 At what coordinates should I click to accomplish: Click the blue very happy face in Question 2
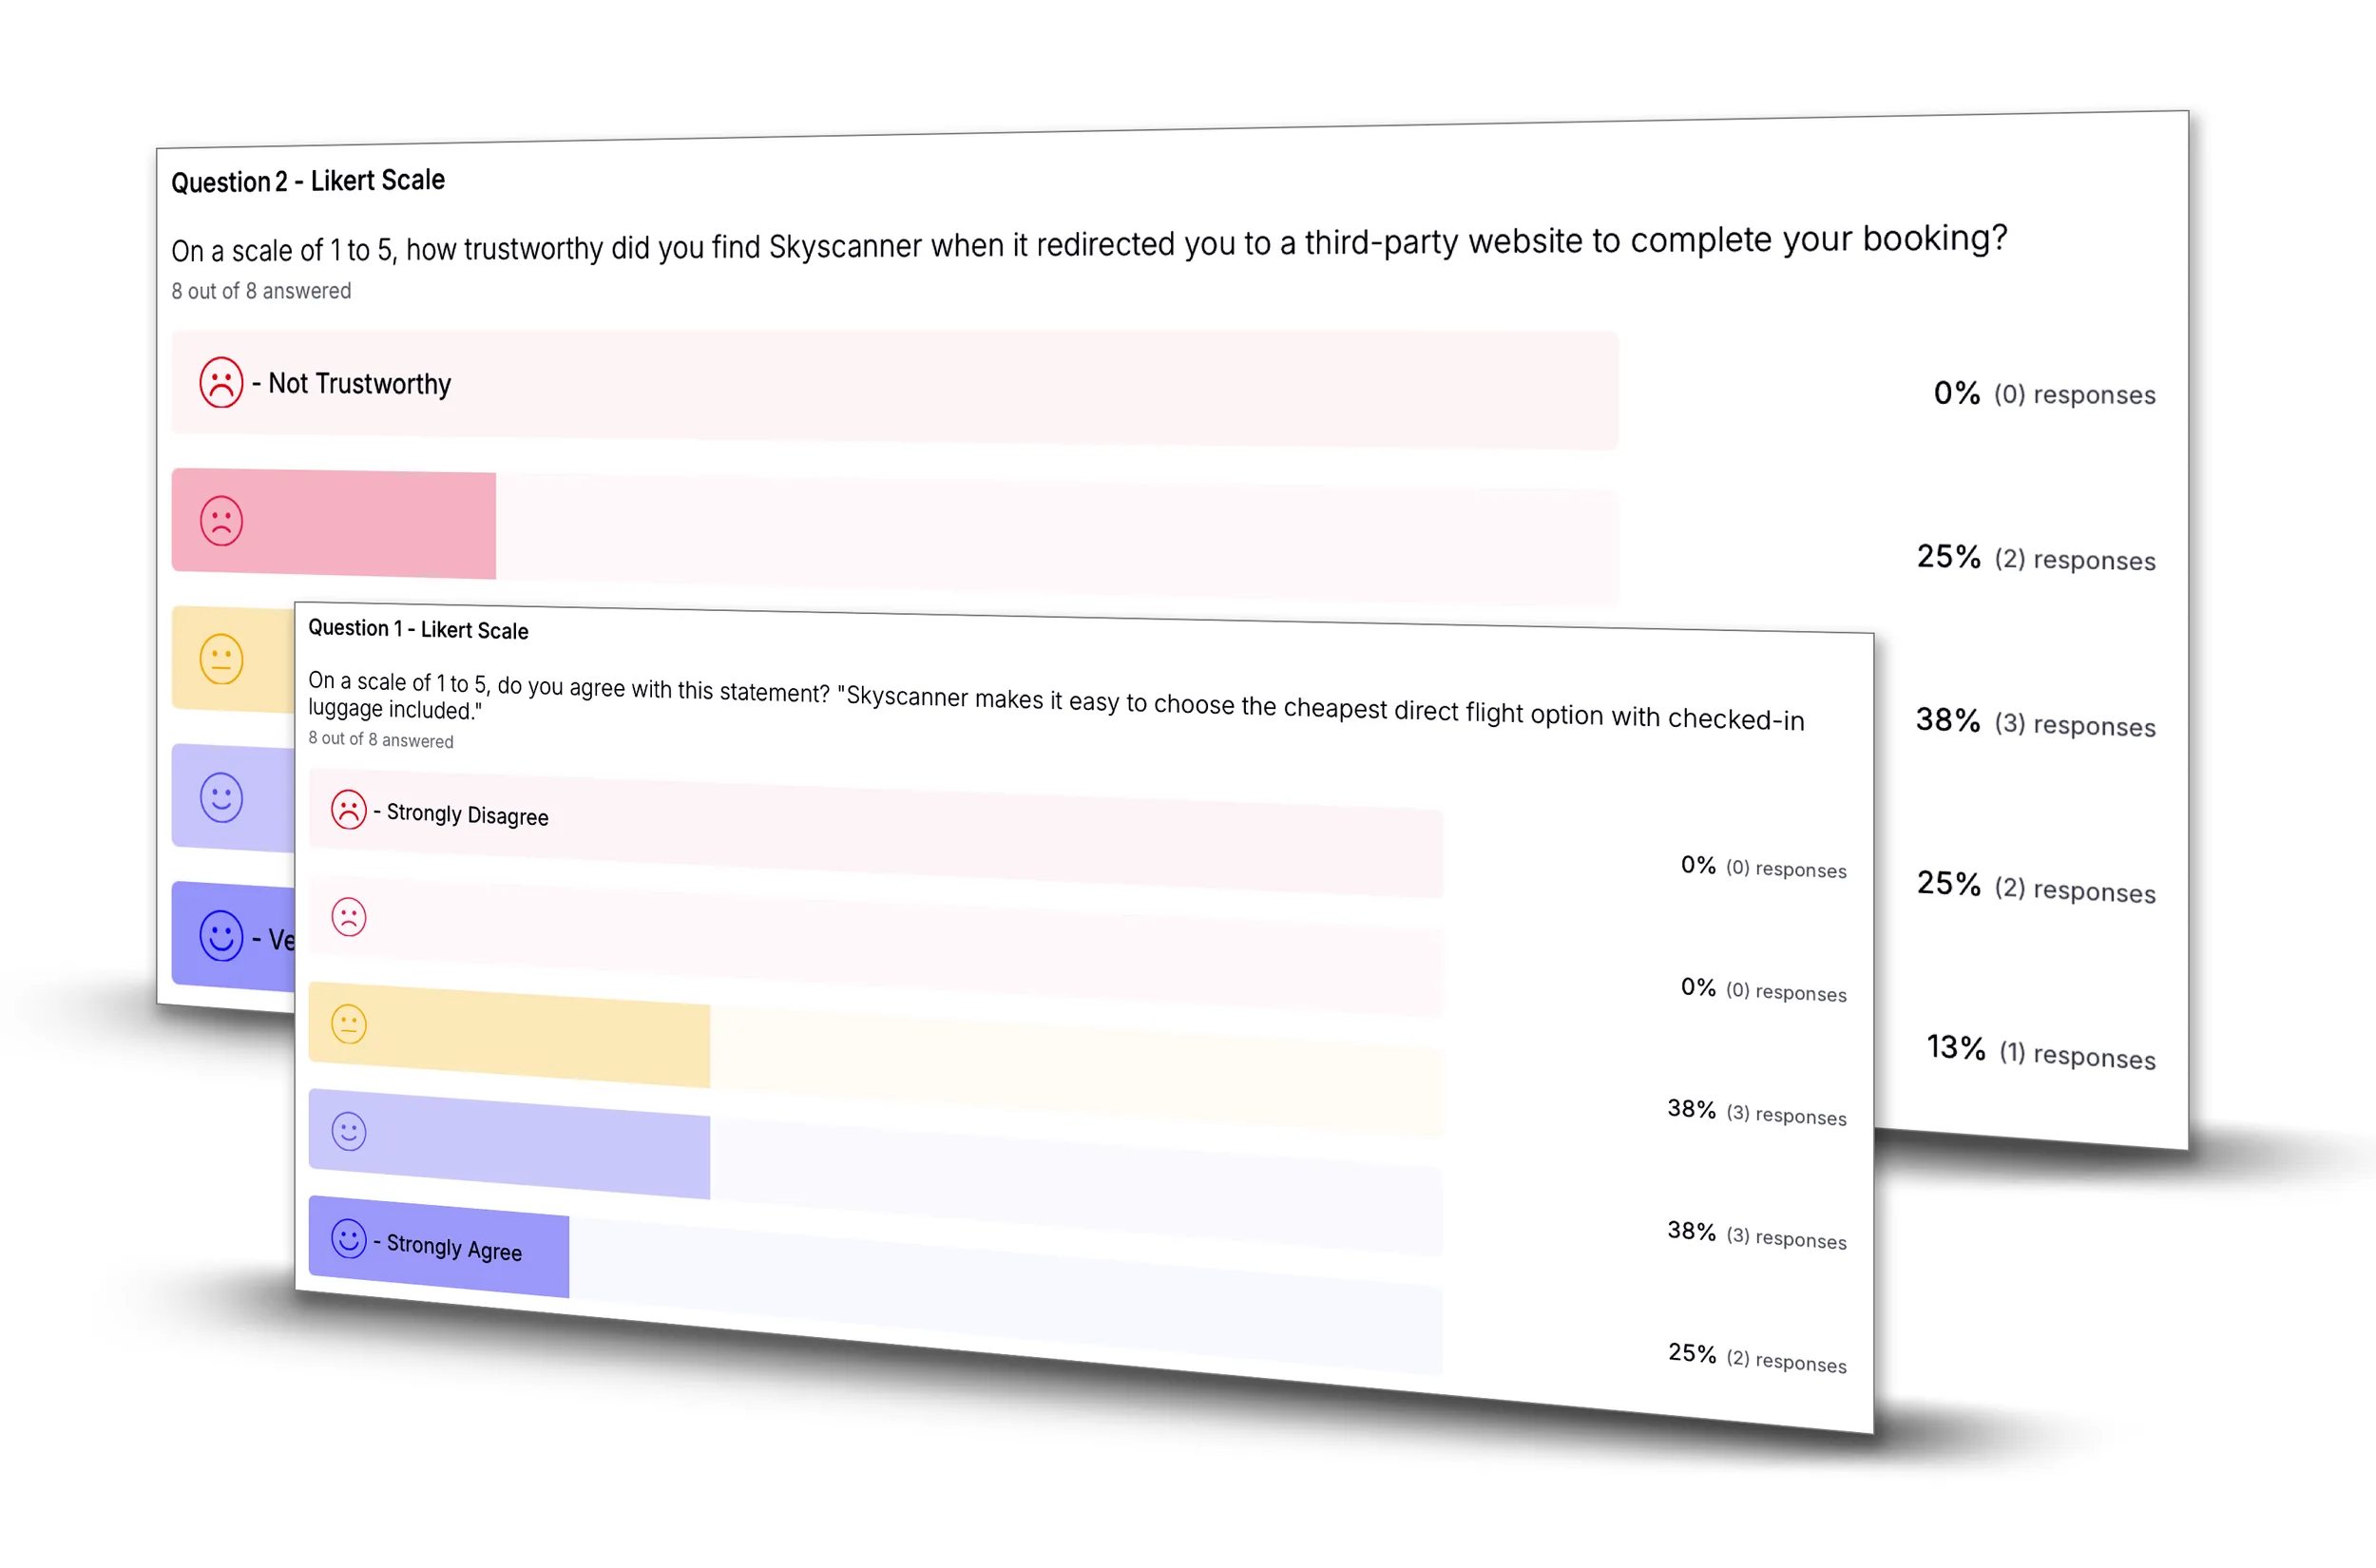pos(221,936)
